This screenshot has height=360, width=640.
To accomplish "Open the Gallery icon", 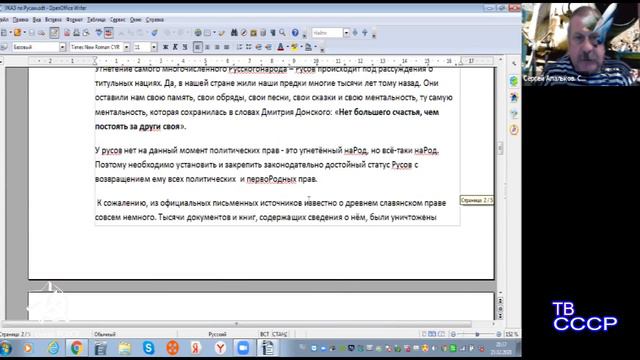I will pos(253,33).
